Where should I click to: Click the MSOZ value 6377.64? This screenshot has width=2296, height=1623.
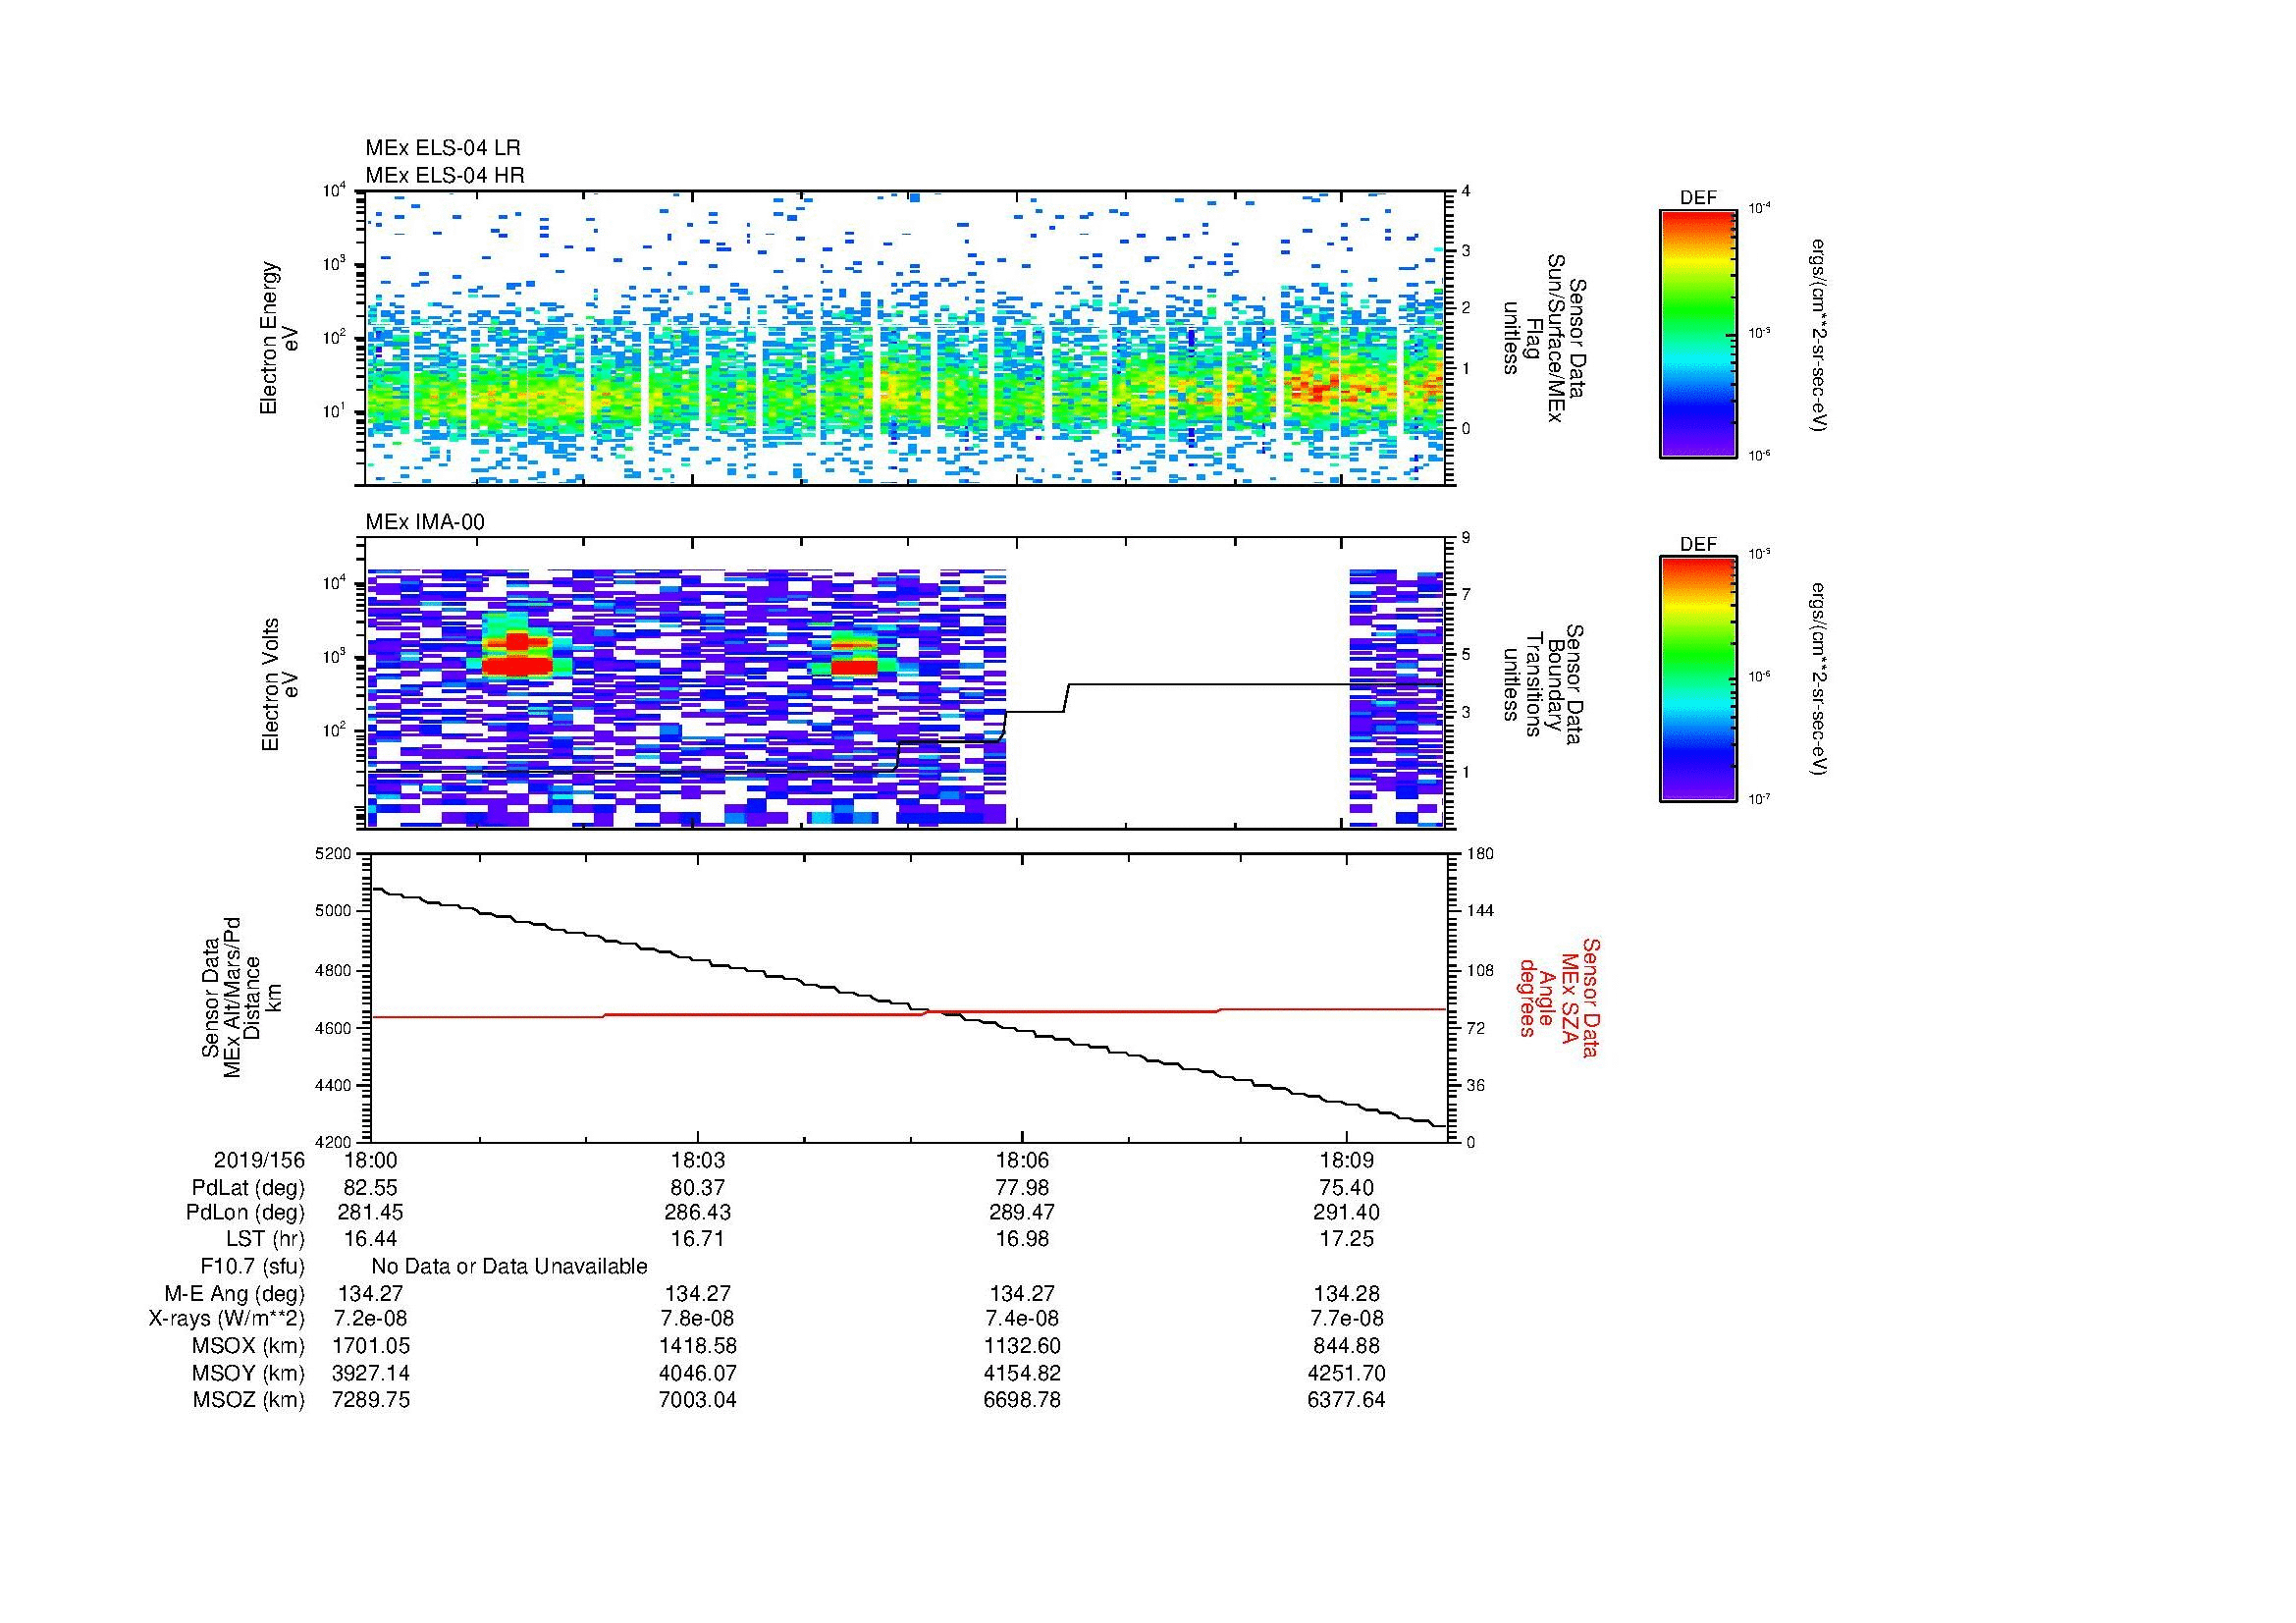tap(1347, 1400)
